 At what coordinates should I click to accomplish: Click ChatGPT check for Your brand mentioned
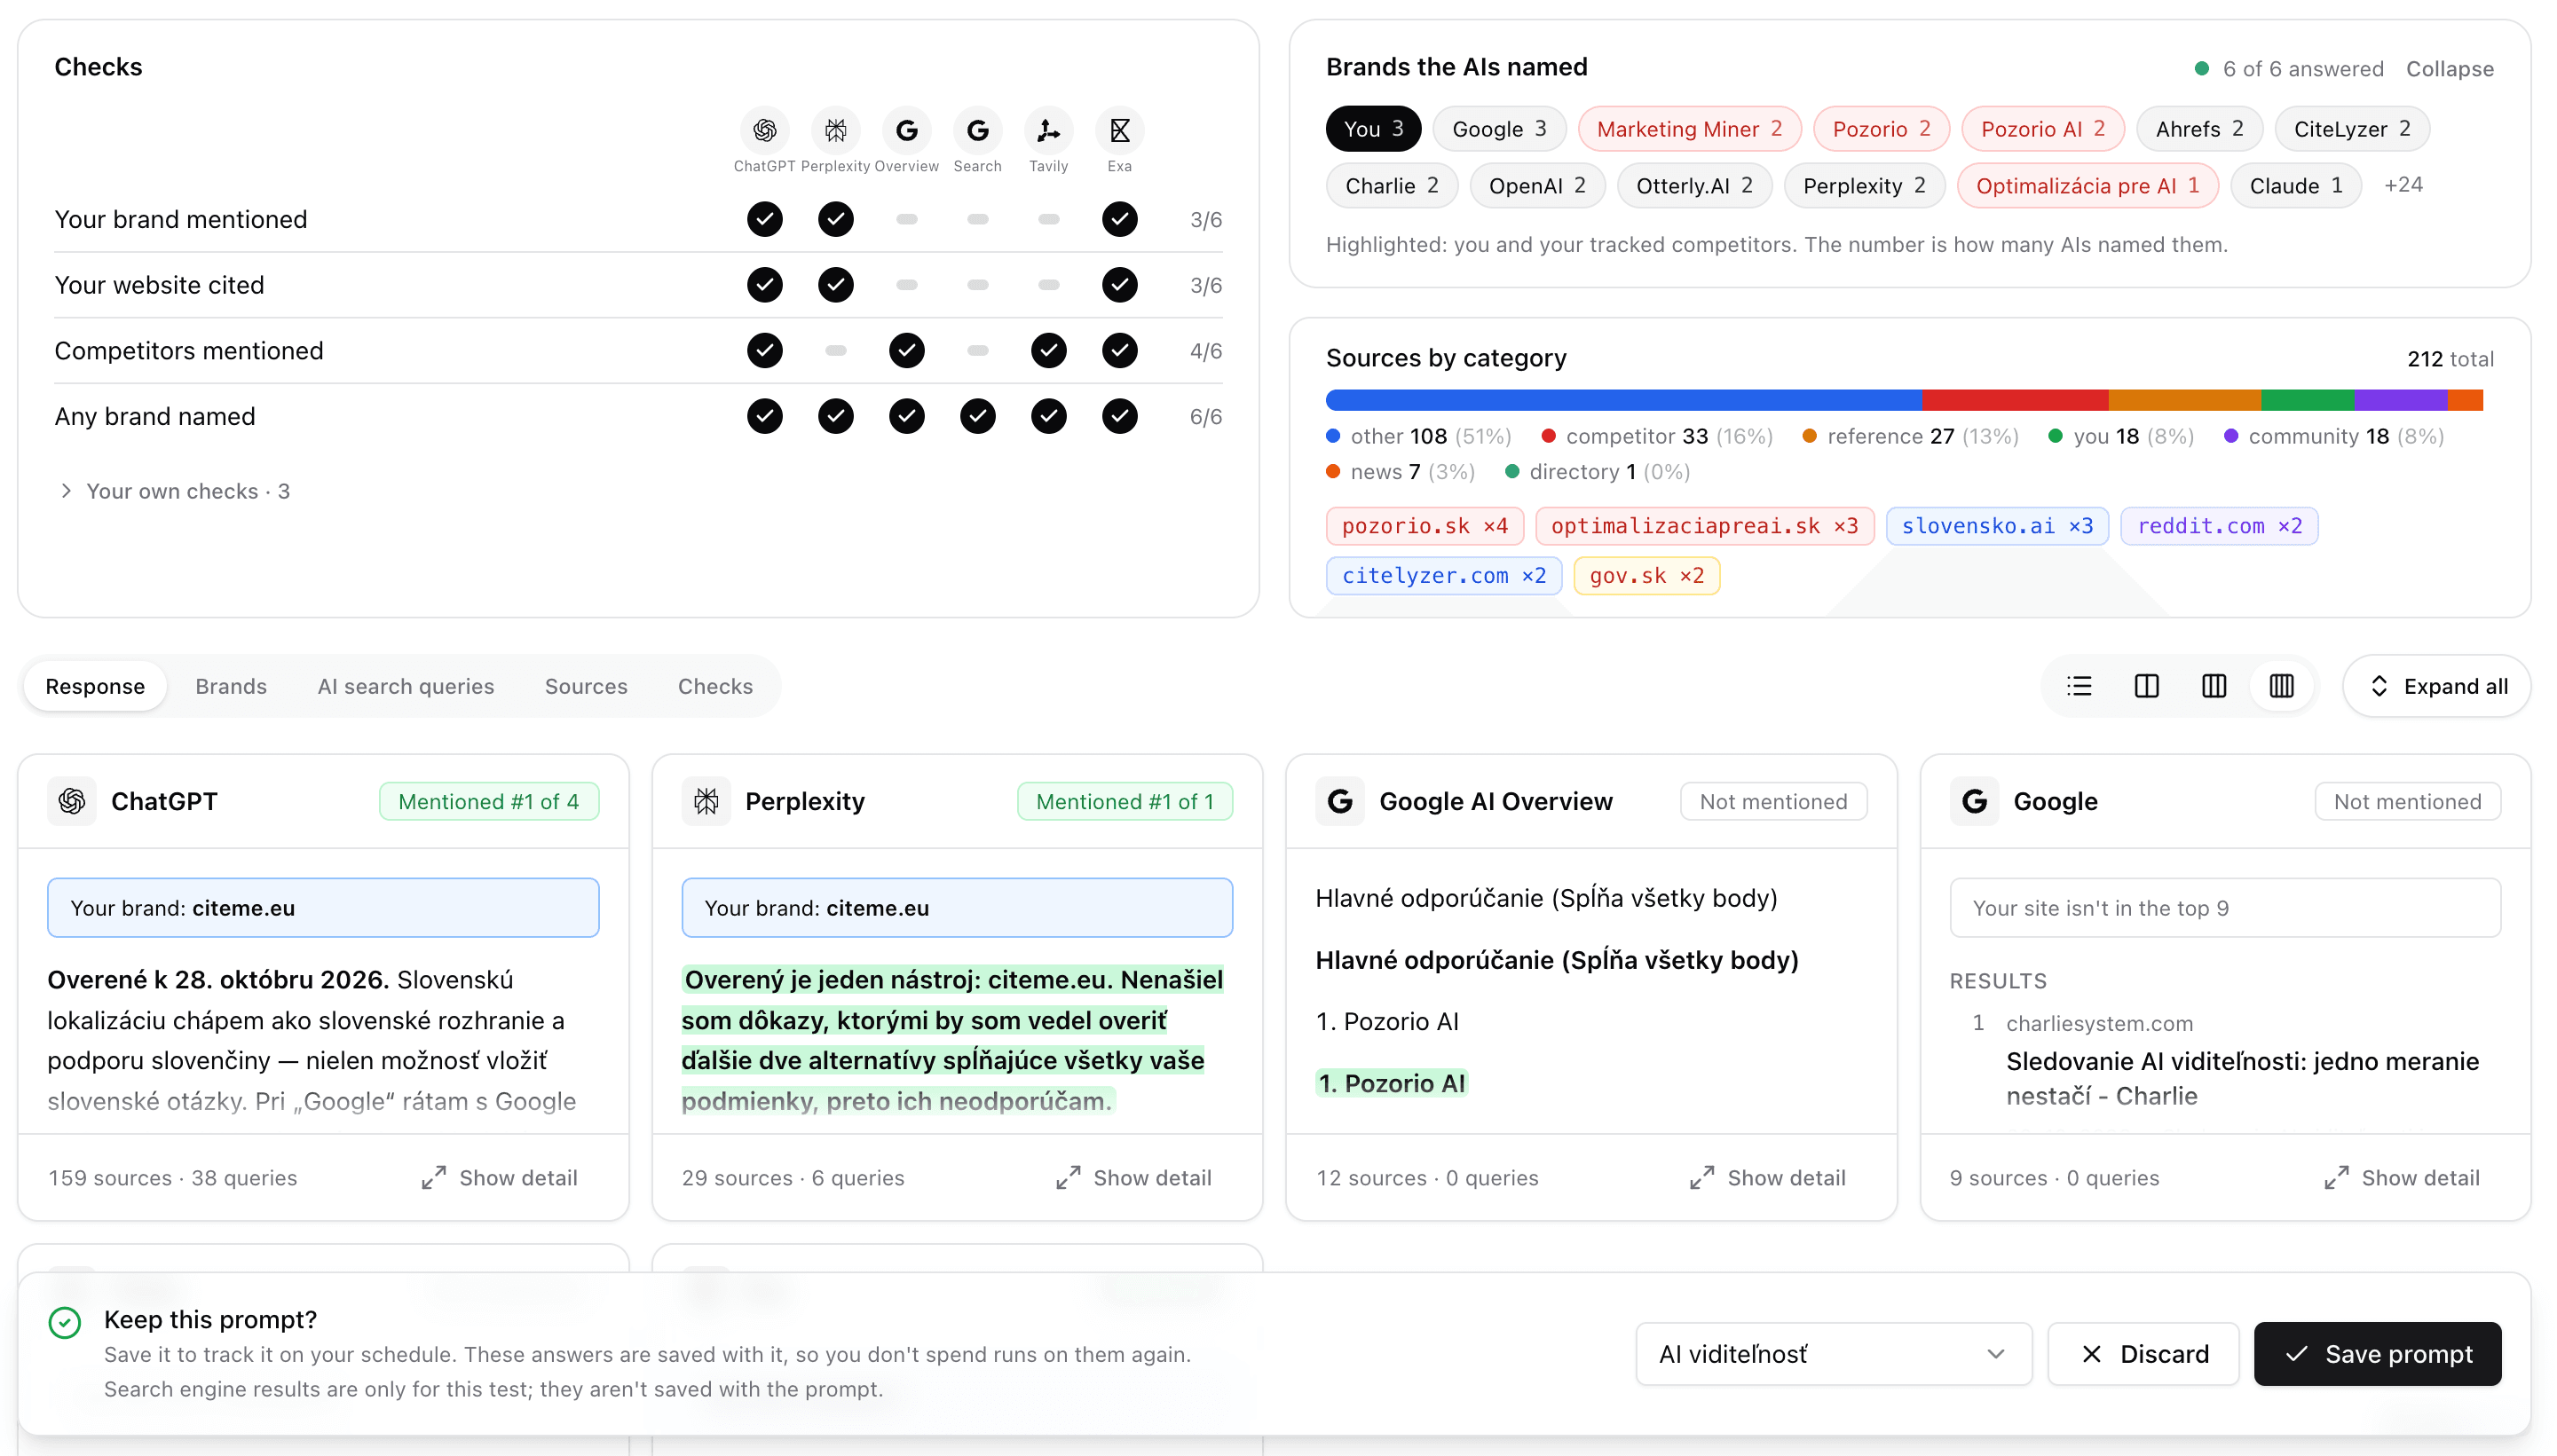764,219
